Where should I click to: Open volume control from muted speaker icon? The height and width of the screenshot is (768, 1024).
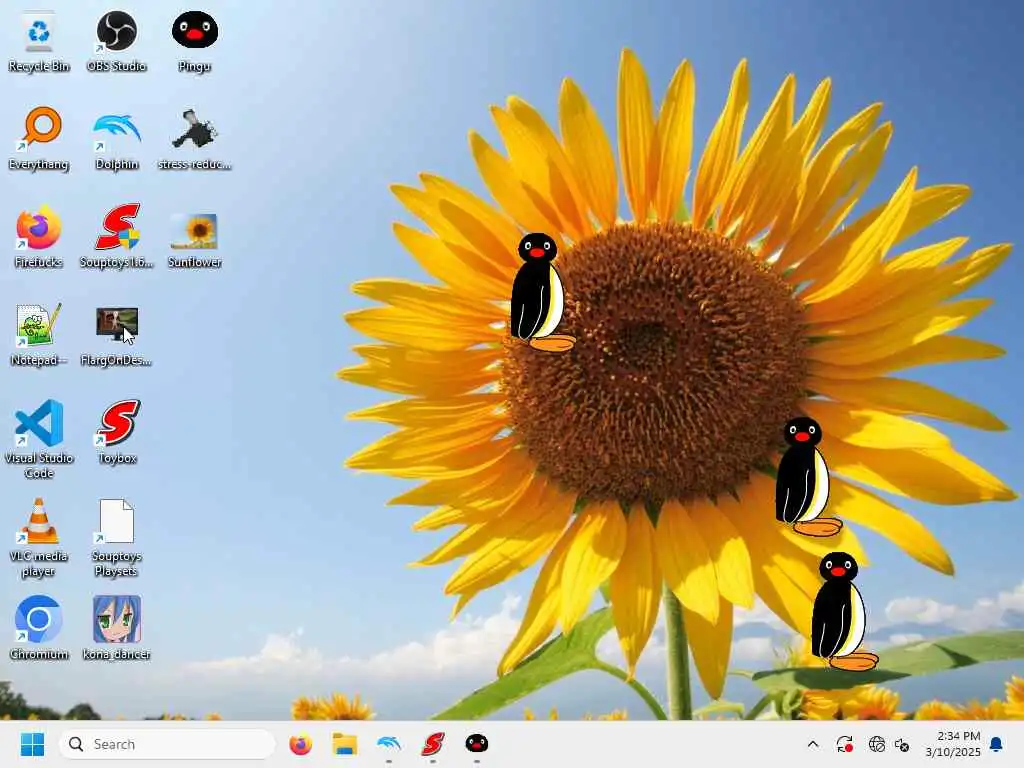(903, 744)
